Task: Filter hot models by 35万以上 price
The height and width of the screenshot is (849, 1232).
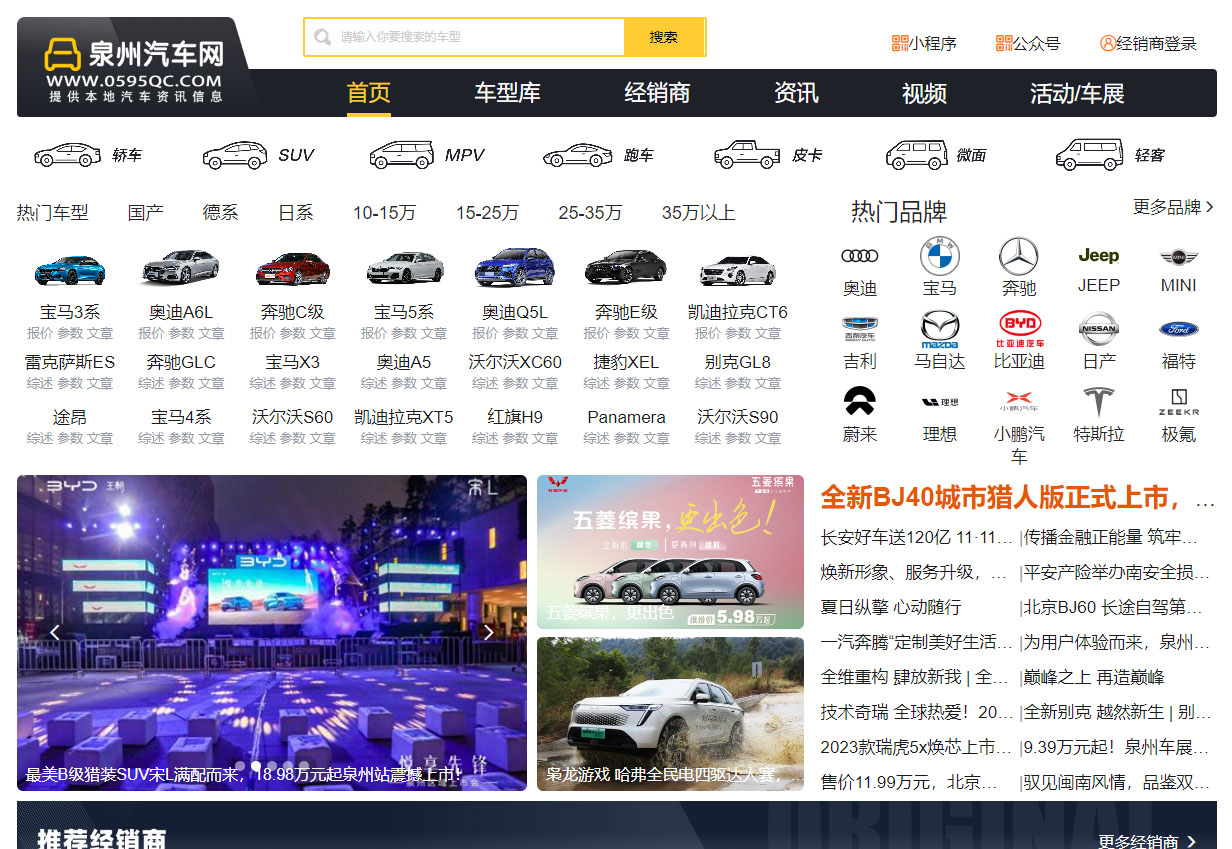Action: coord(699,213)
